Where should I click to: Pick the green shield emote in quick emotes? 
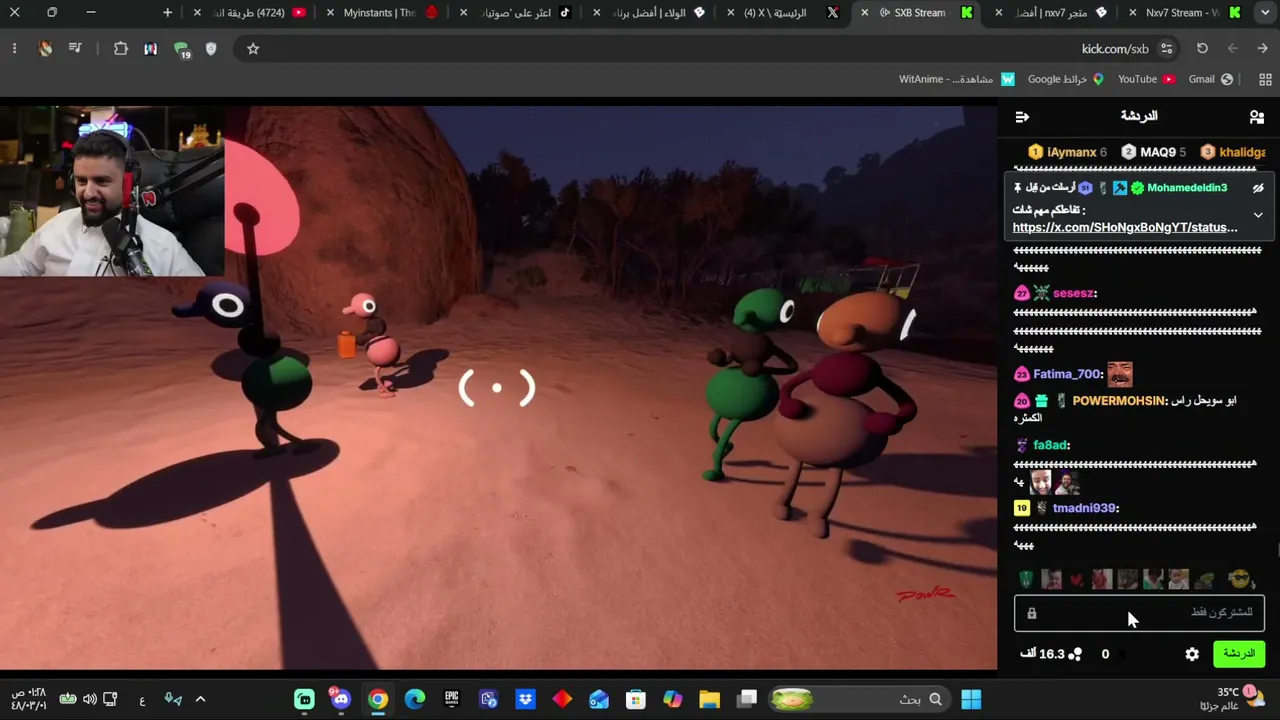(x=1026, y=579)
